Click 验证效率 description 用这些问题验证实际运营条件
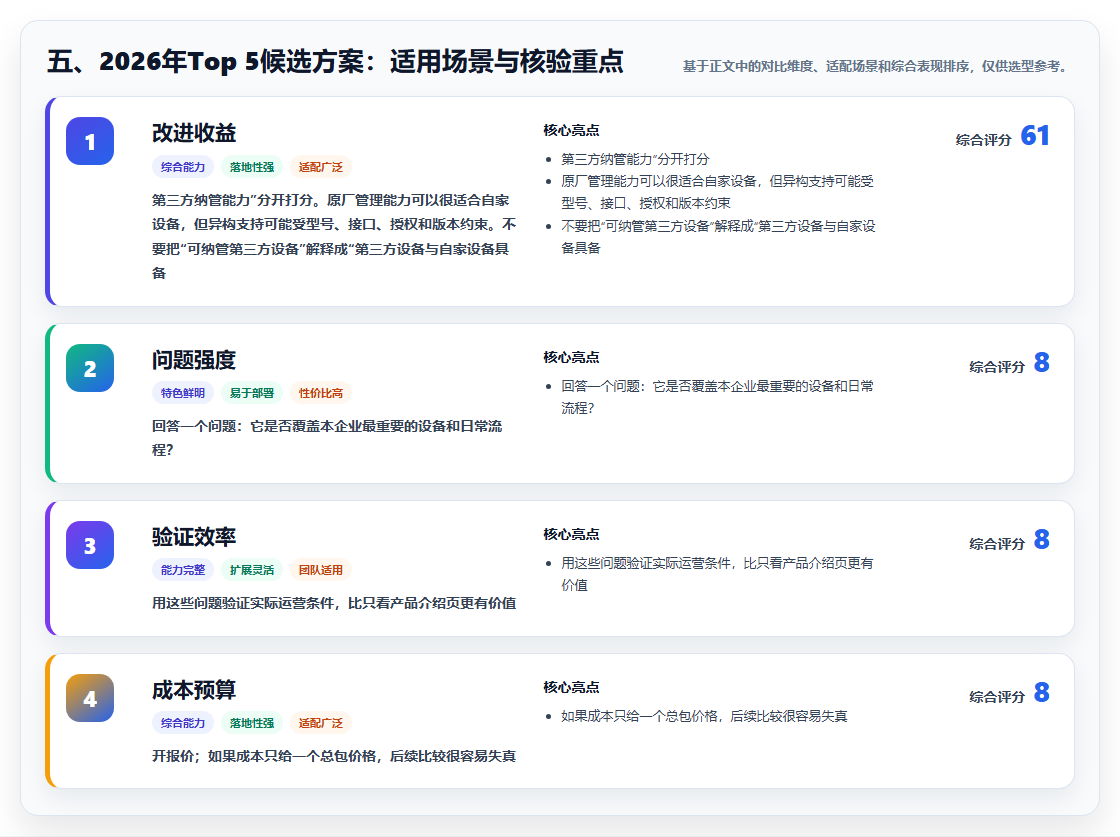This screenshot has height=837, width=1120. (x=334, y=603)
